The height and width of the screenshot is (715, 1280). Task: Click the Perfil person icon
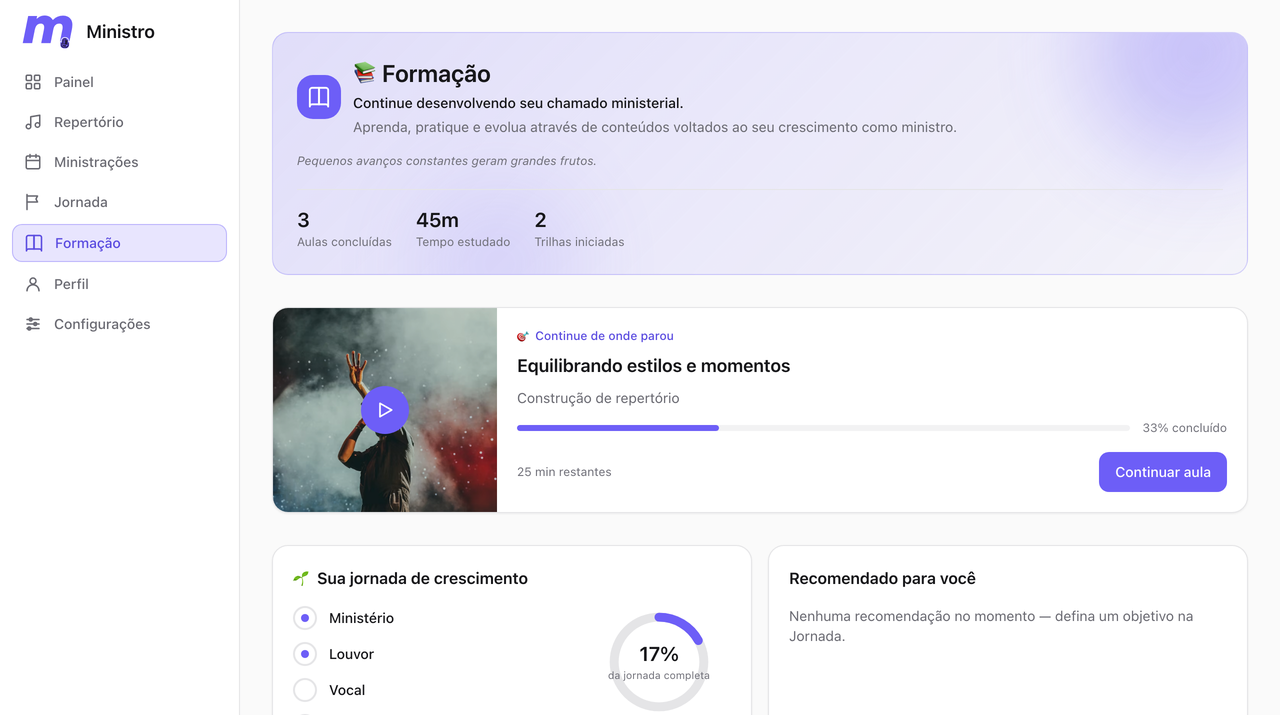(x=33, y=284)
